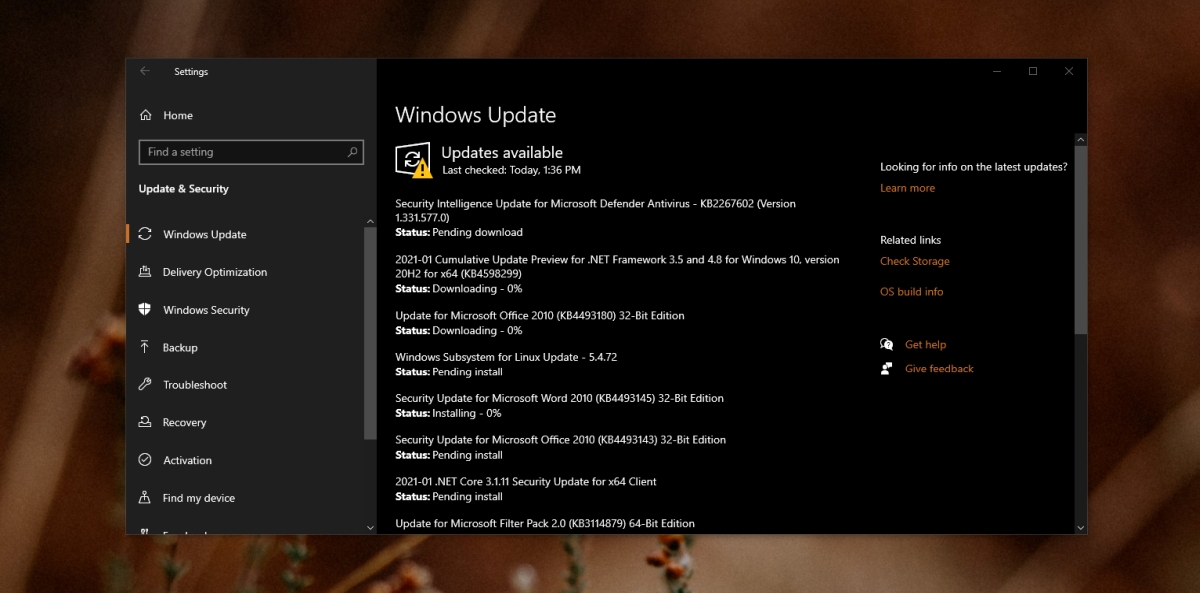The width and height of the screenshot is (1200, 593).
Task: Click the Updates available status text
Action: click(502, 153)
